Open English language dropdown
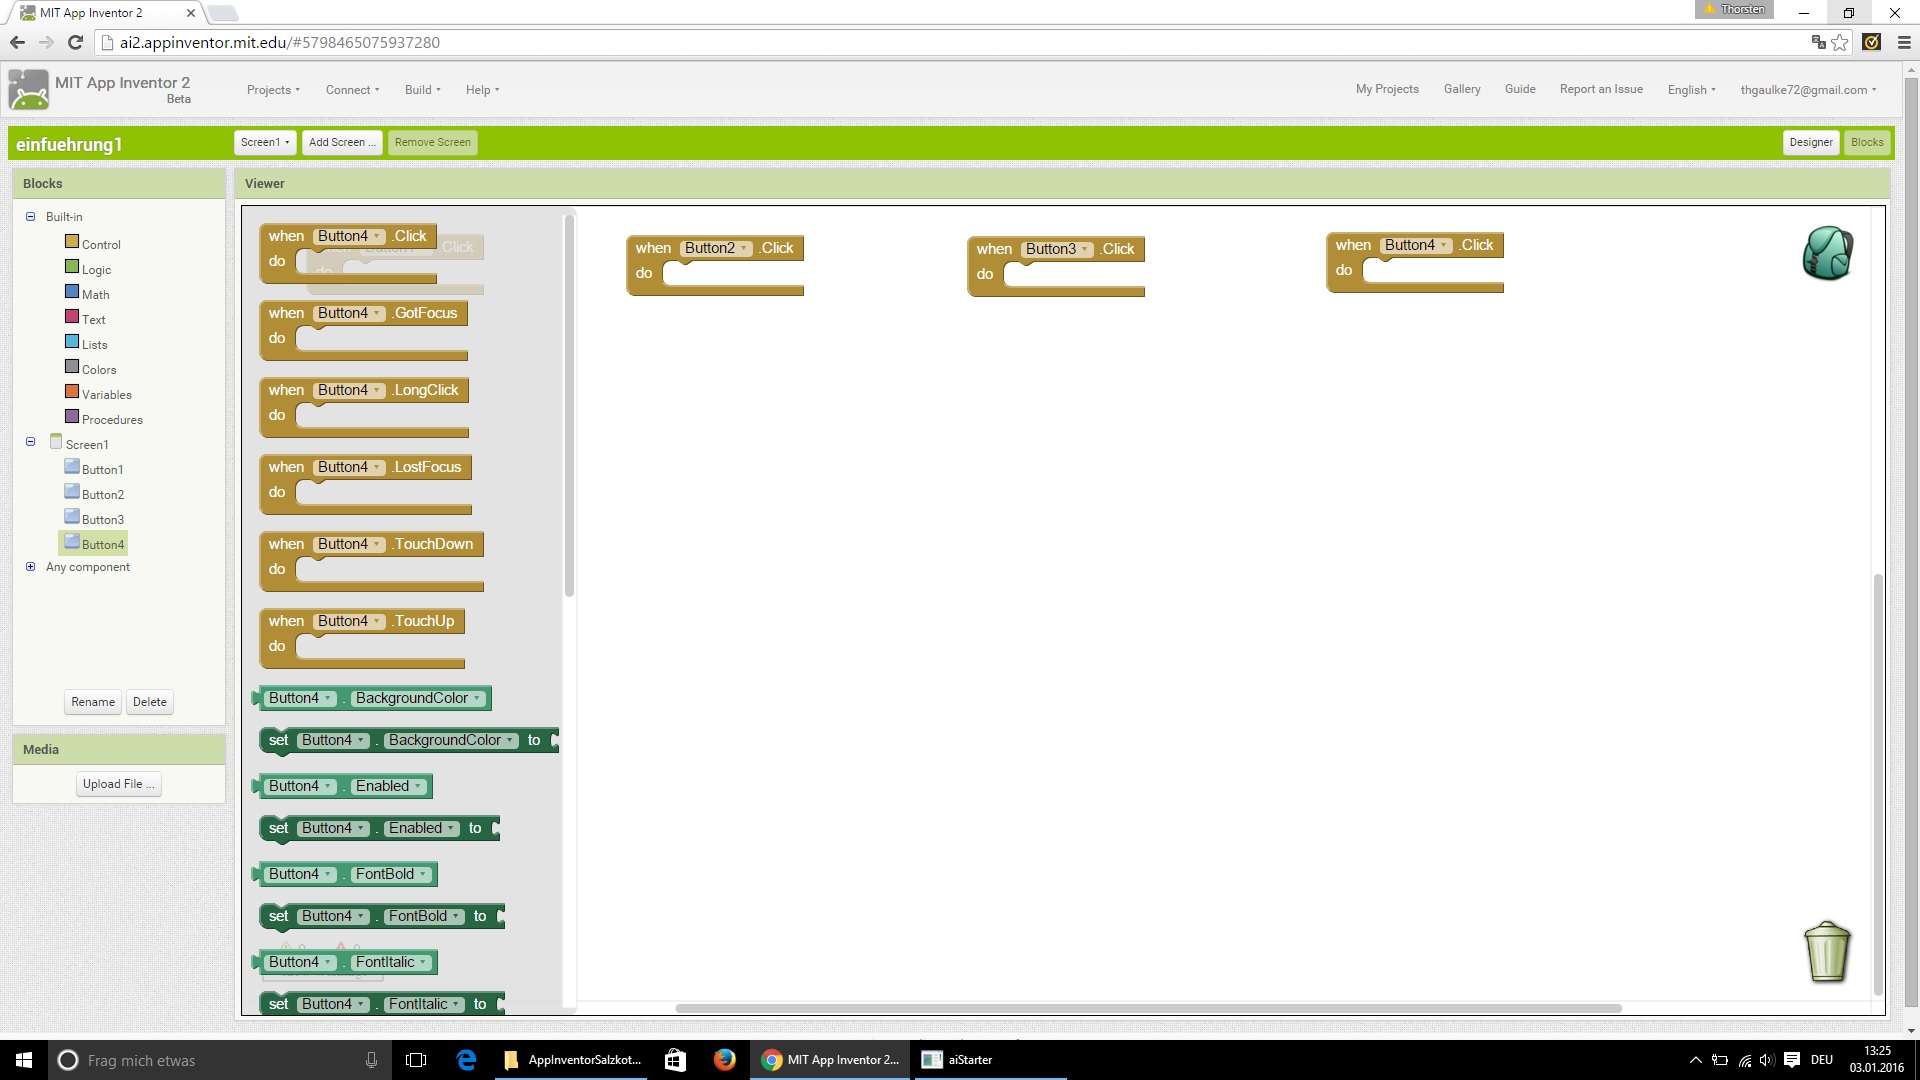Image resolution: width=1920 pixels, height=1080 pixels. click(x=1691, y=90)
